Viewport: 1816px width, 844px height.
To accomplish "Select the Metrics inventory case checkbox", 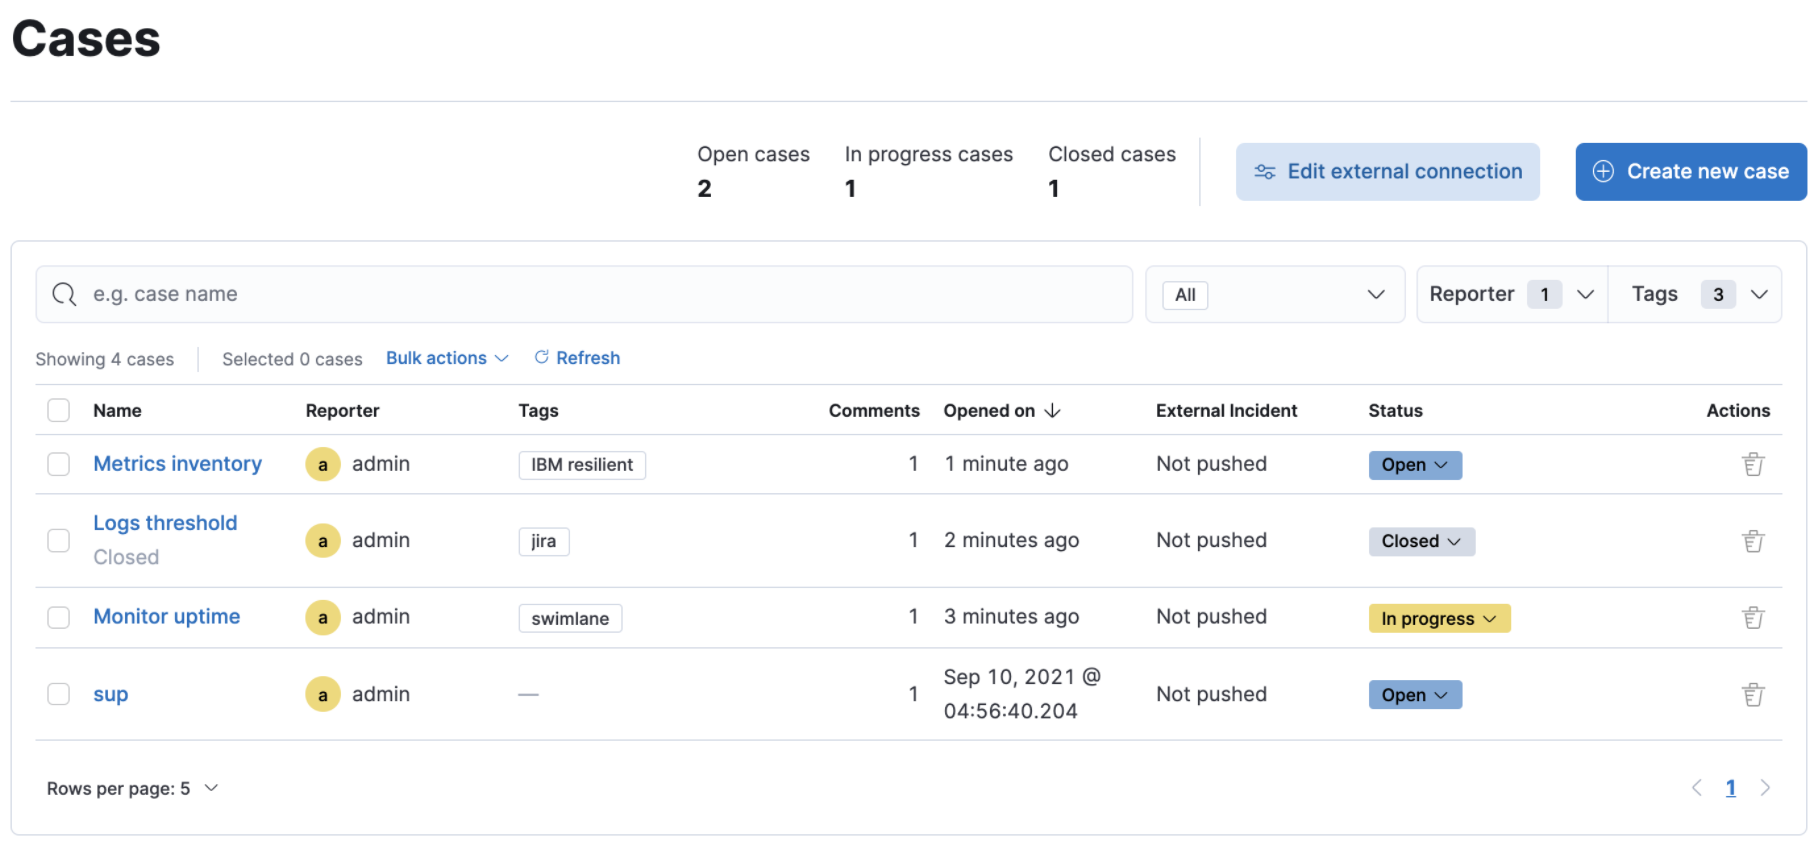I will pos(59,464).
